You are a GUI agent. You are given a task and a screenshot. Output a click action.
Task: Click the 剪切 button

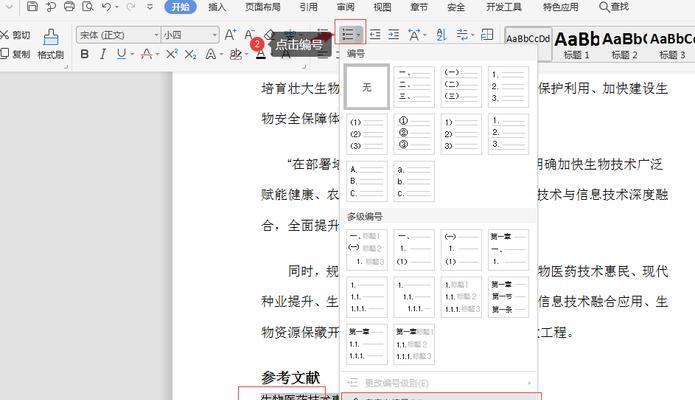[x=16, y=35]
